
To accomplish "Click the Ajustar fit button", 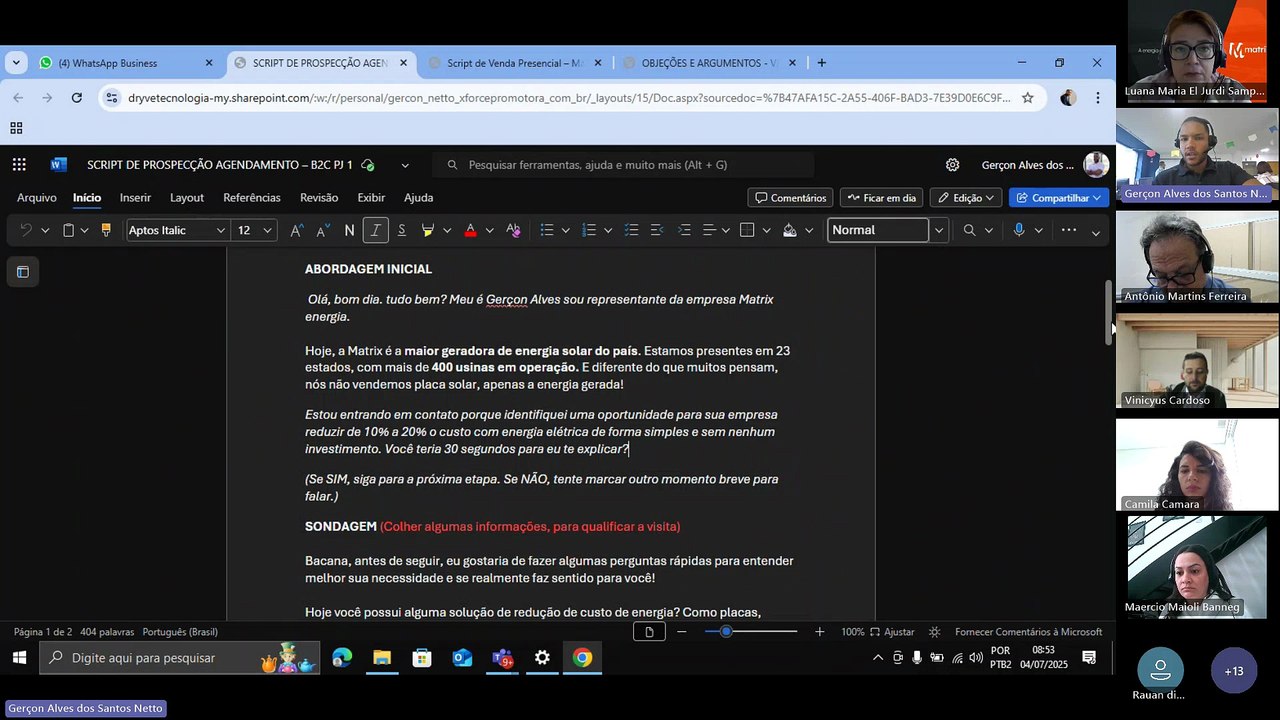I will point(892,632).
